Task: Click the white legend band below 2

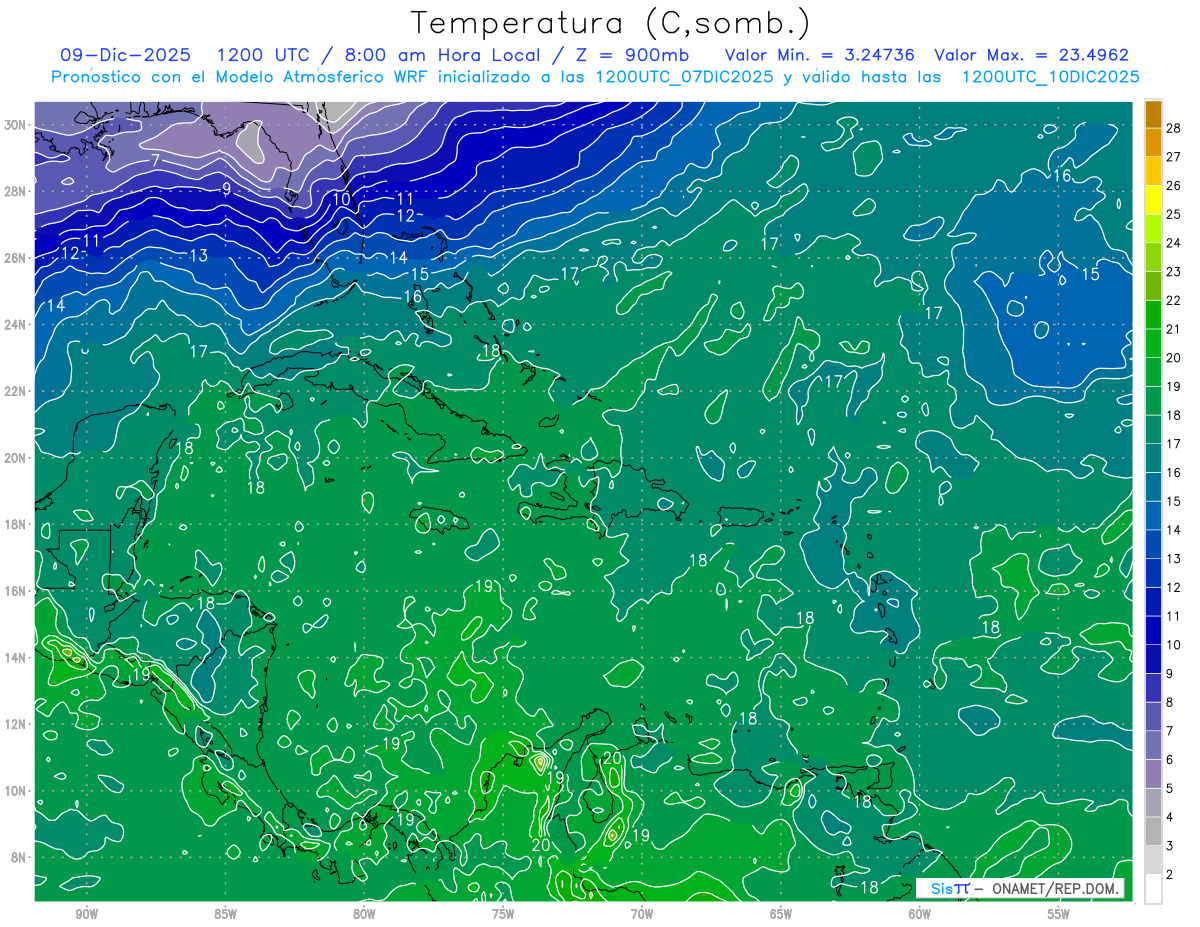Action: coord(1153,889)
